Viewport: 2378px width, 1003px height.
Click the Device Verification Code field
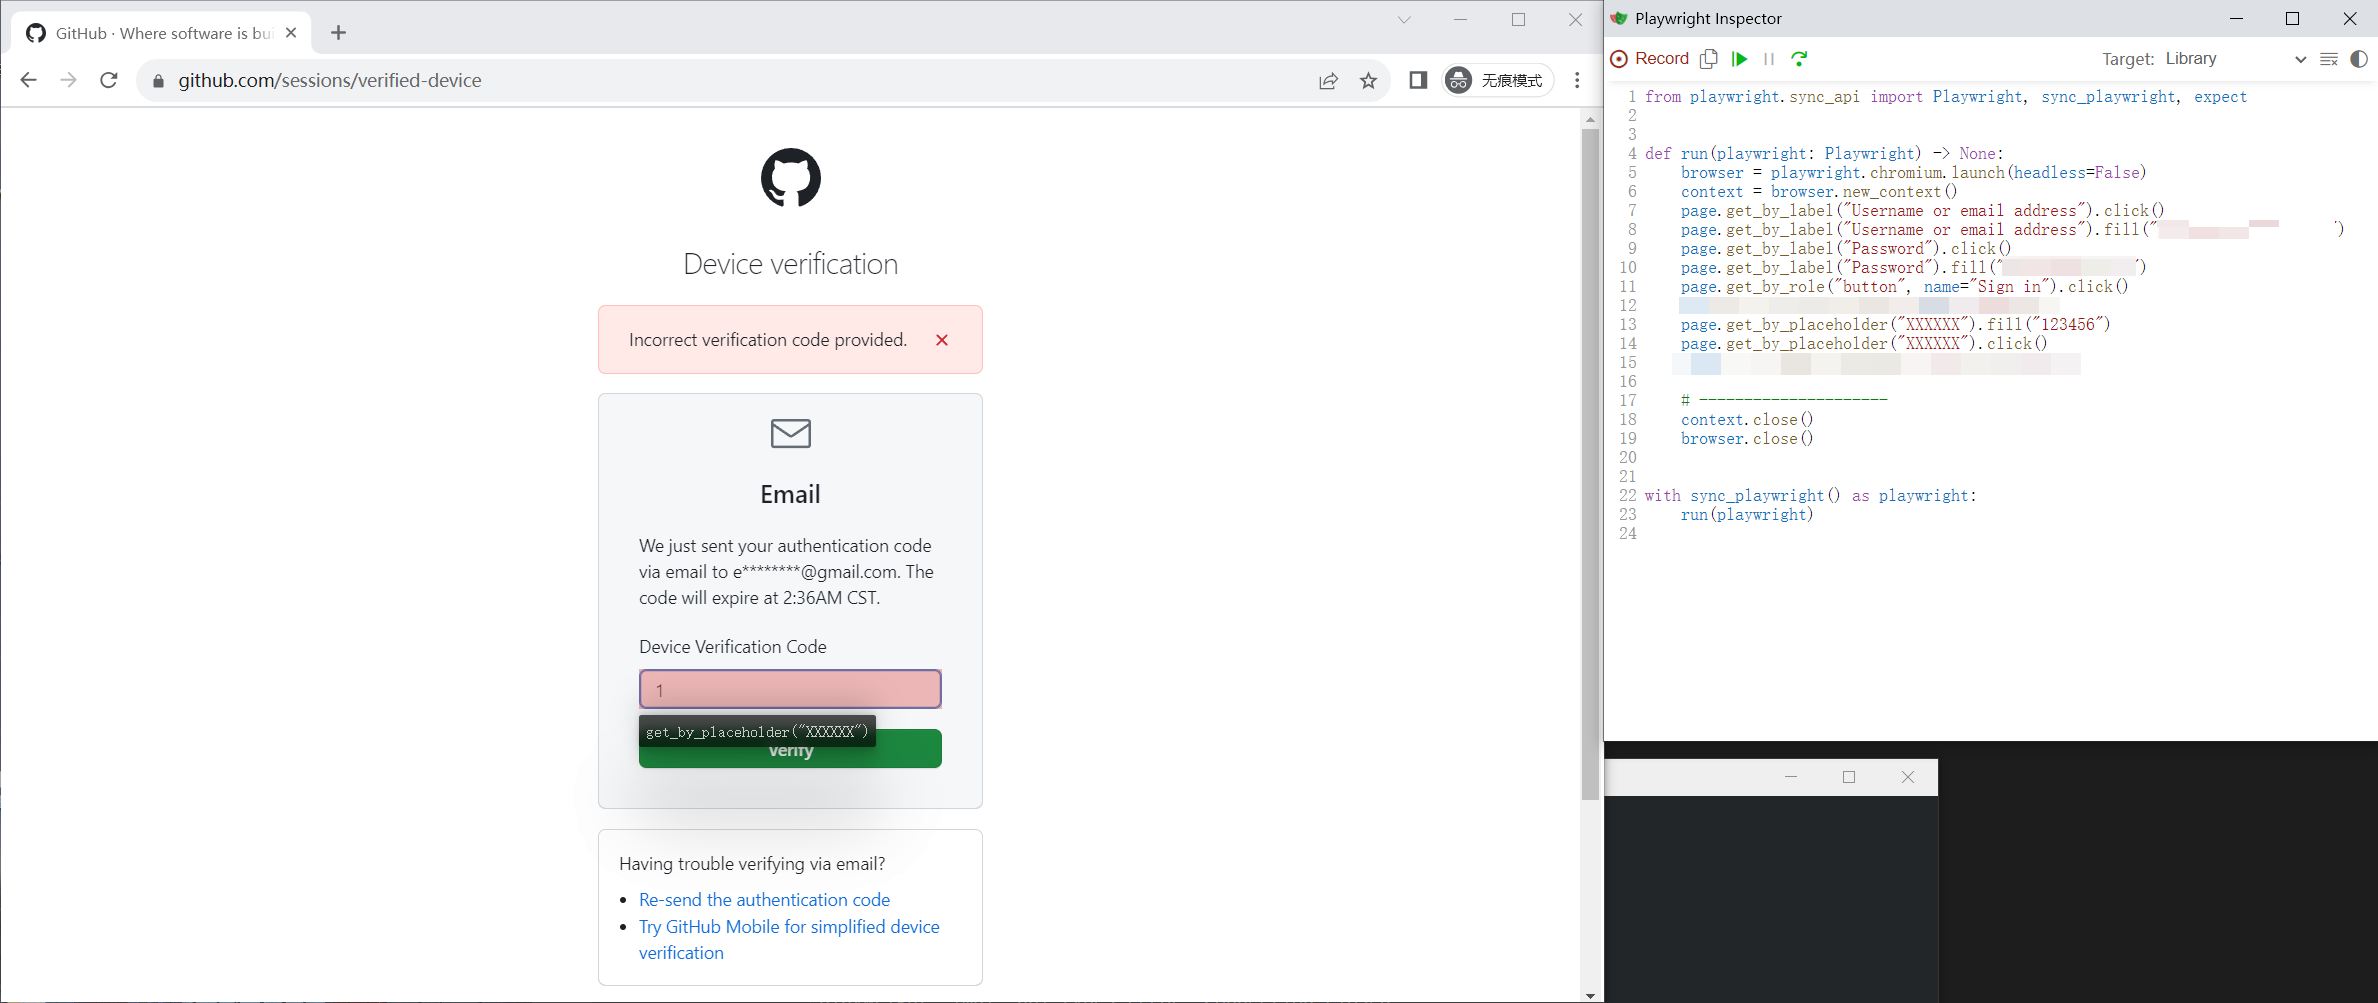[790, 689]
